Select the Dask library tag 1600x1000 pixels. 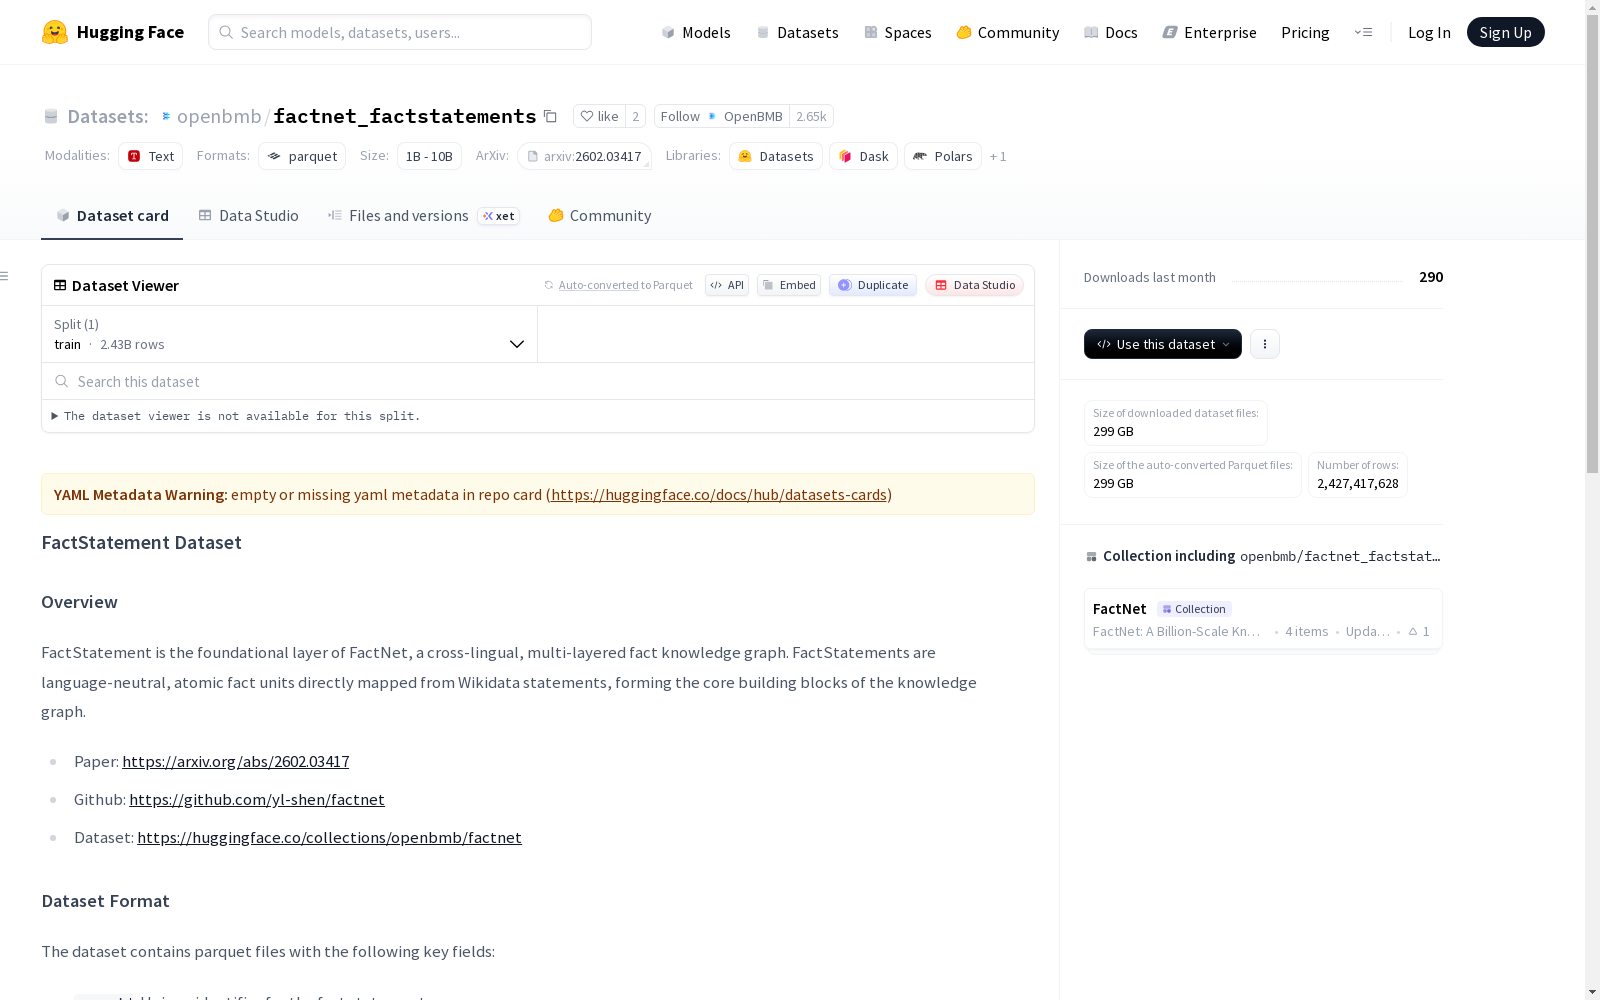point(863,156)
